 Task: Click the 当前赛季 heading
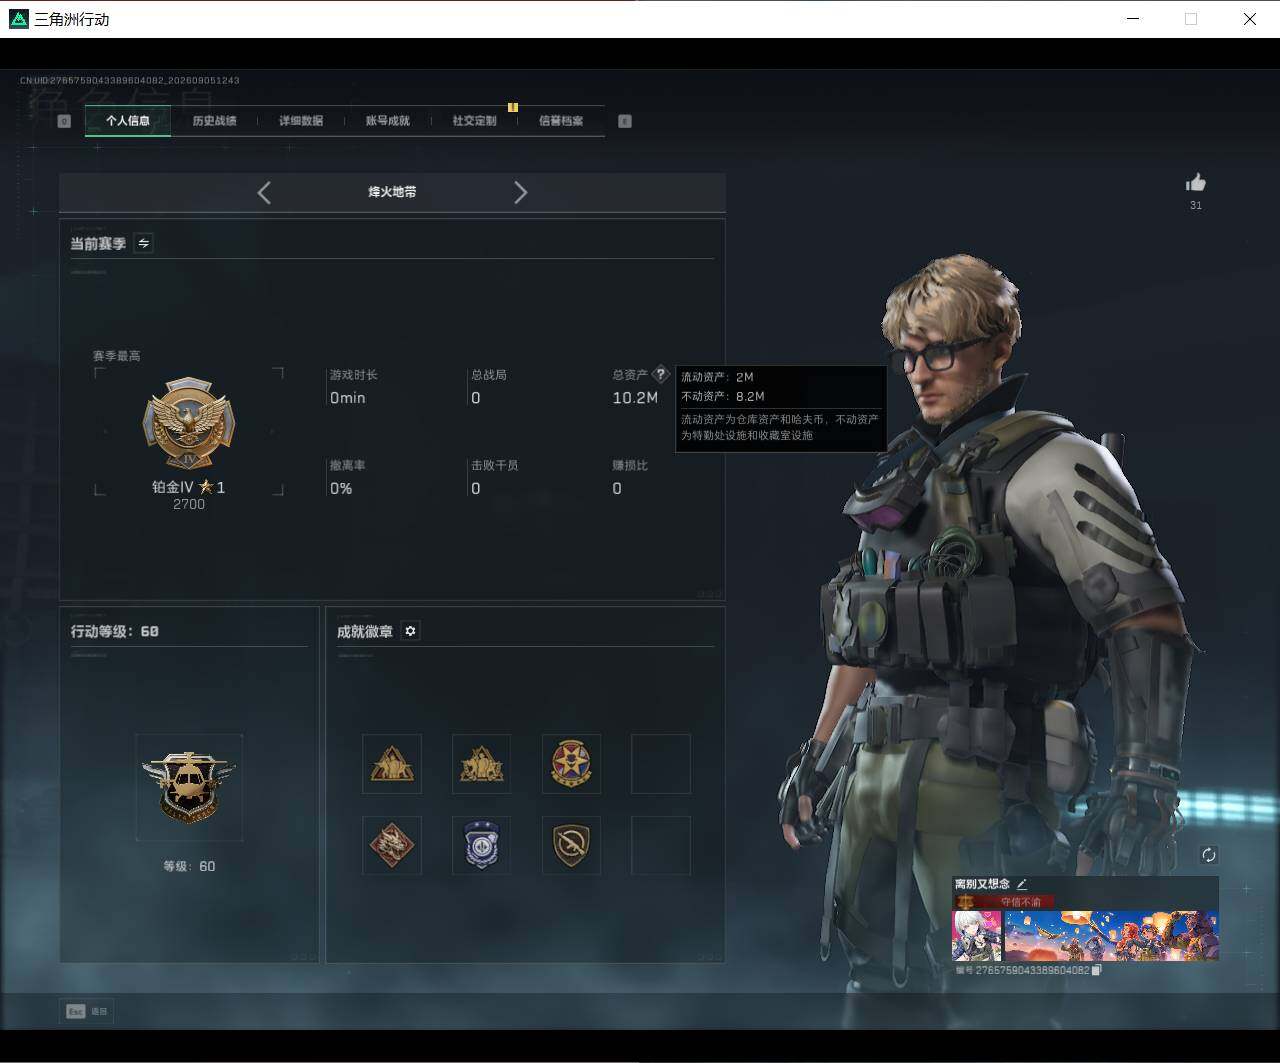pyautogui.click(x=98, y=244)
